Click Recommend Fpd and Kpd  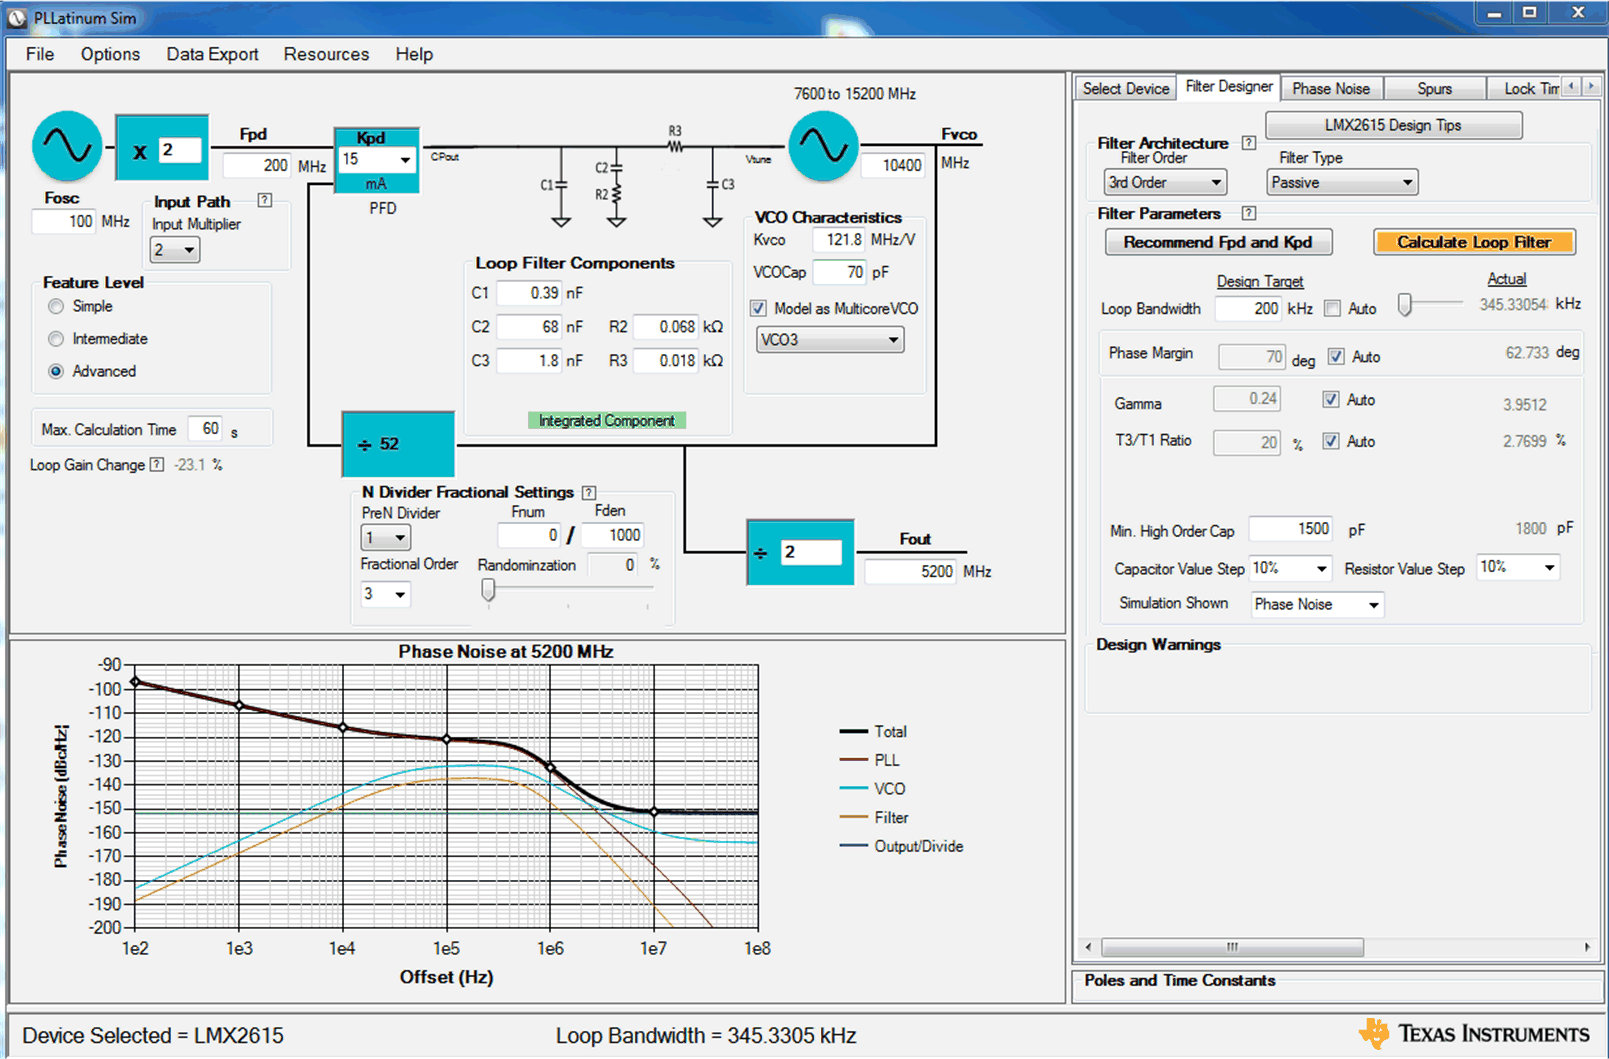(1218, 241)
